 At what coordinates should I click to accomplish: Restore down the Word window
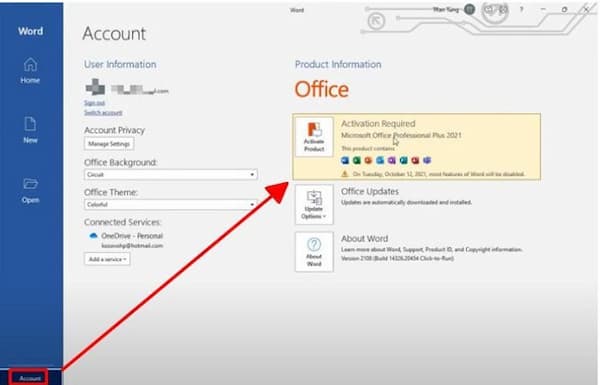(x=564, y=10)
